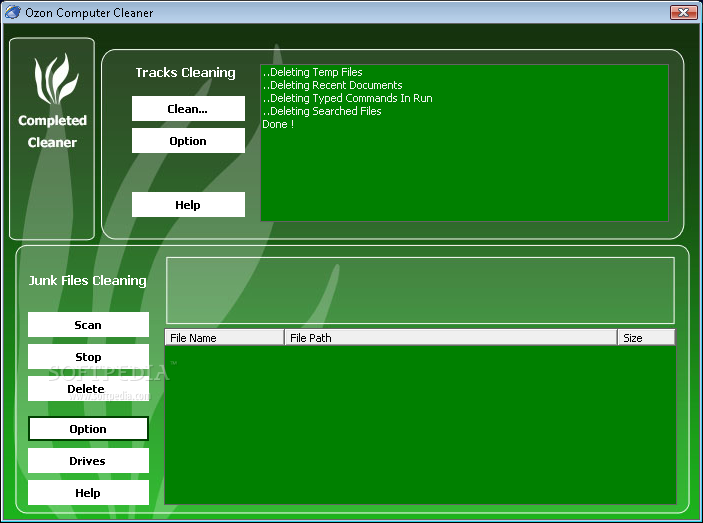This screenshot has width=703, height=523.
Task: Click the 'Junk Files Cleaning' heading
Action: pyautogui.click(x=88, y=281)
